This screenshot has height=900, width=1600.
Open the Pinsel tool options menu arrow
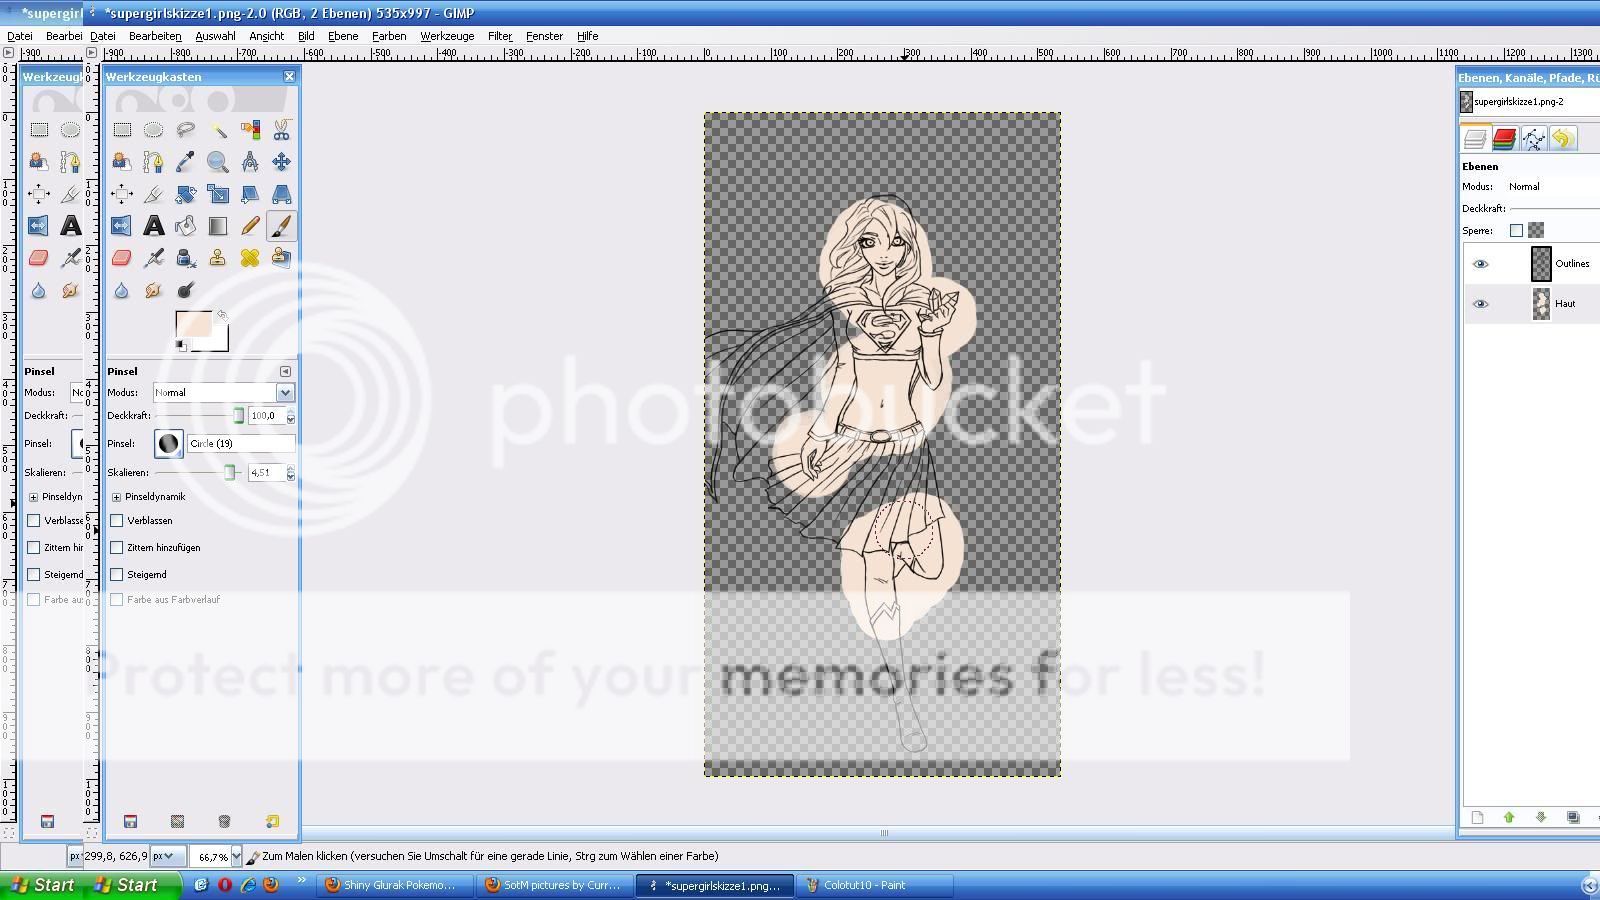tap(286, 371)
